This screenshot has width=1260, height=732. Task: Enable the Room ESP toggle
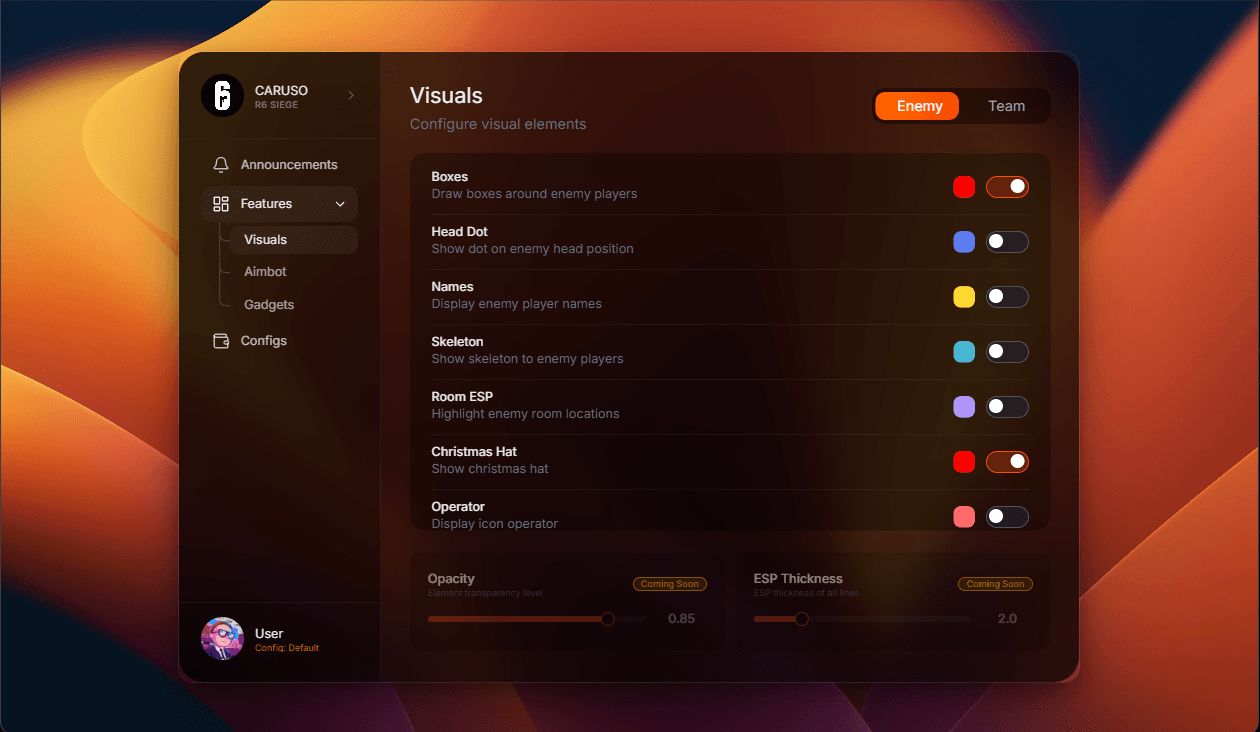tap(1007, 407)
